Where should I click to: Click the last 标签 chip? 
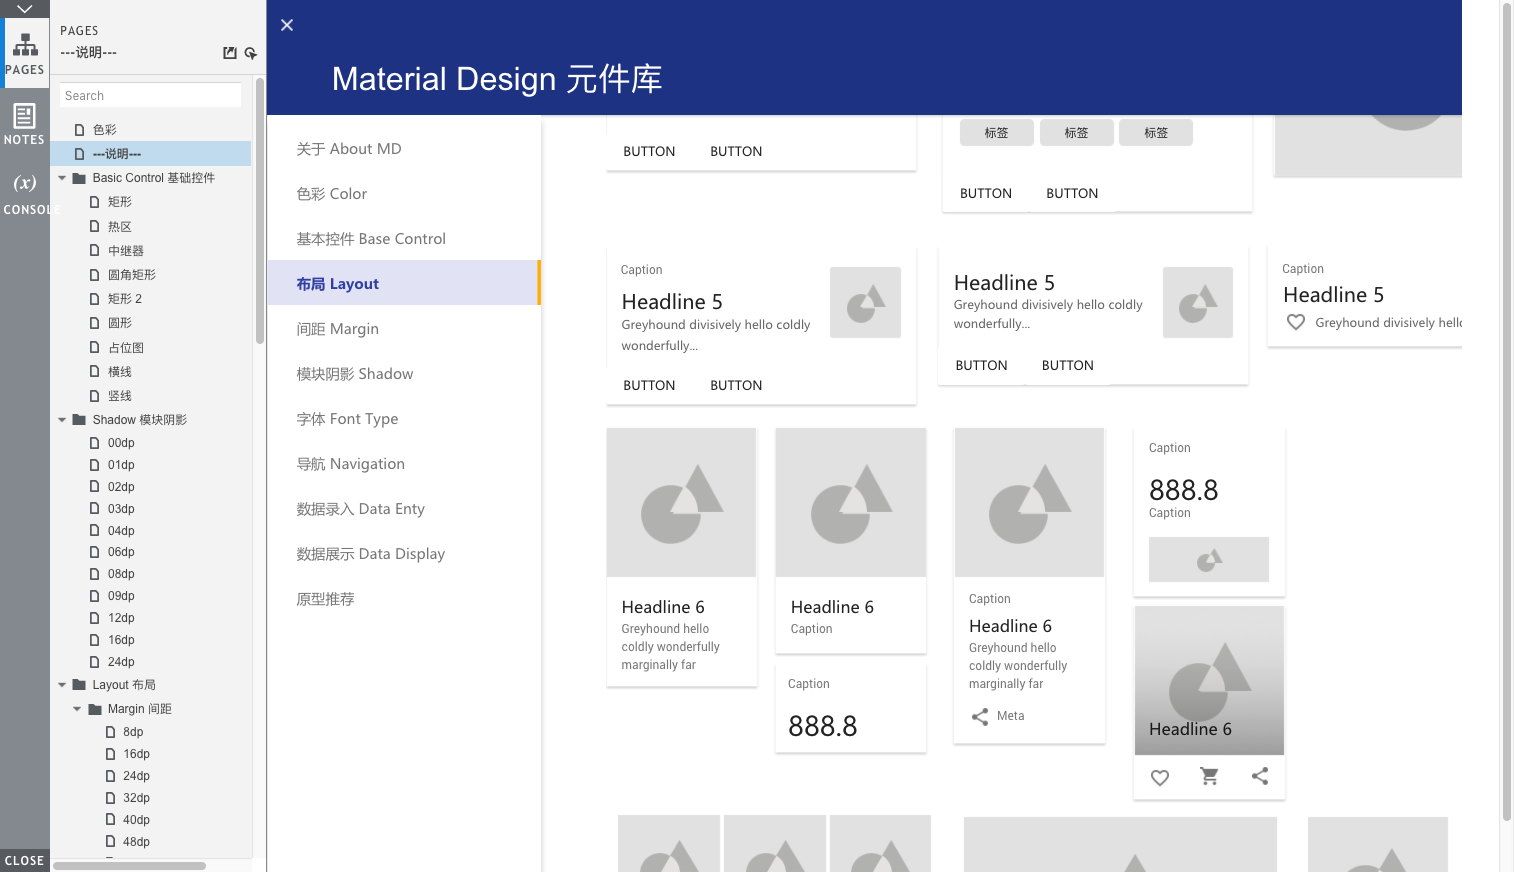(x=1156, y=133)
